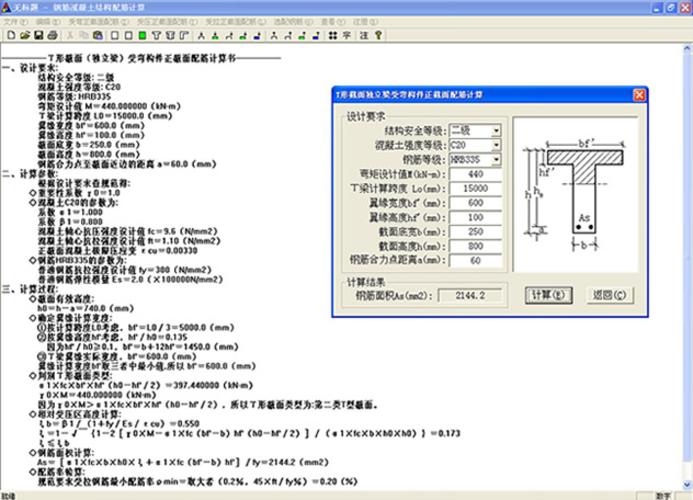
Task: Click member icon right after inverted-L icon
Action: (x=201, y=35)
